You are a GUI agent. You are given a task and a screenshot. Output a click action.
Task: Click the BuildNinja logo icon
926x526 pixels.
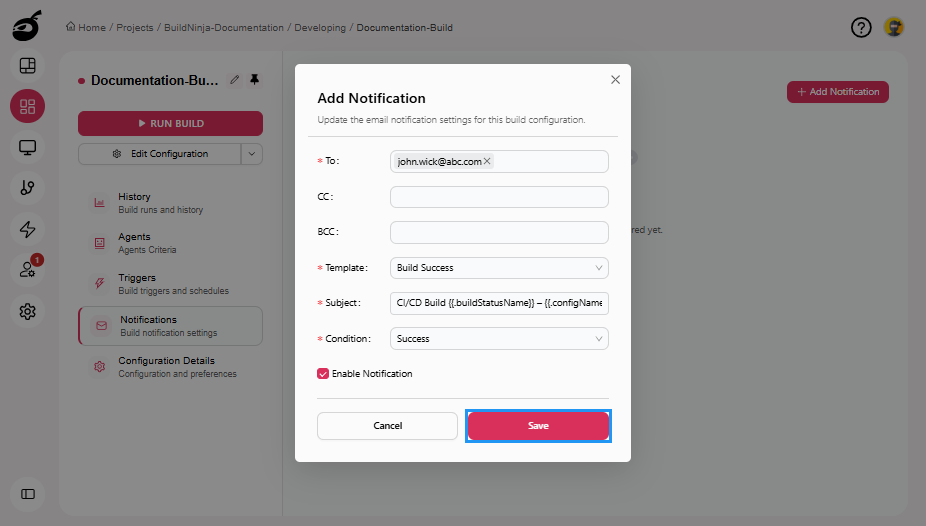click(x=27, y=26)
